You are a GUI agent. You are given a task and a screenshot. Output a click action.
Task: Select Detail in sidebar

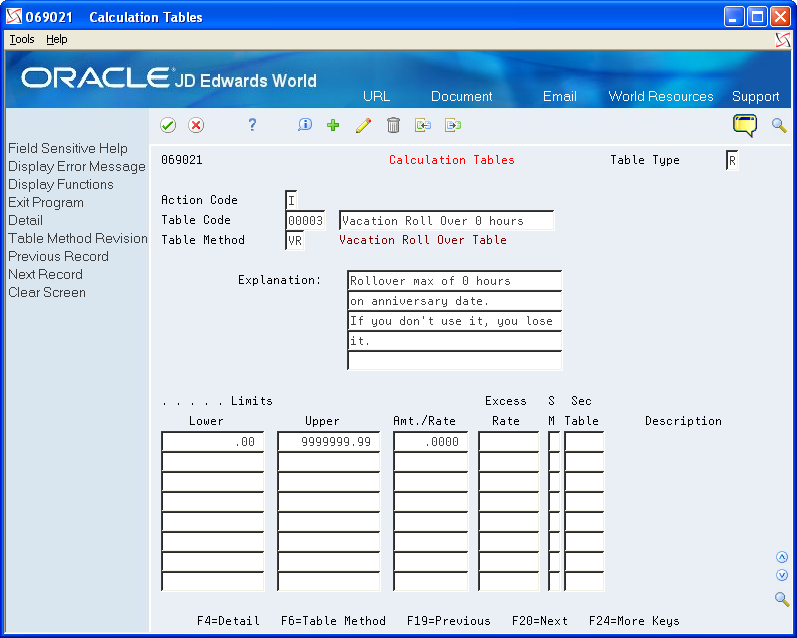[25, 220]
